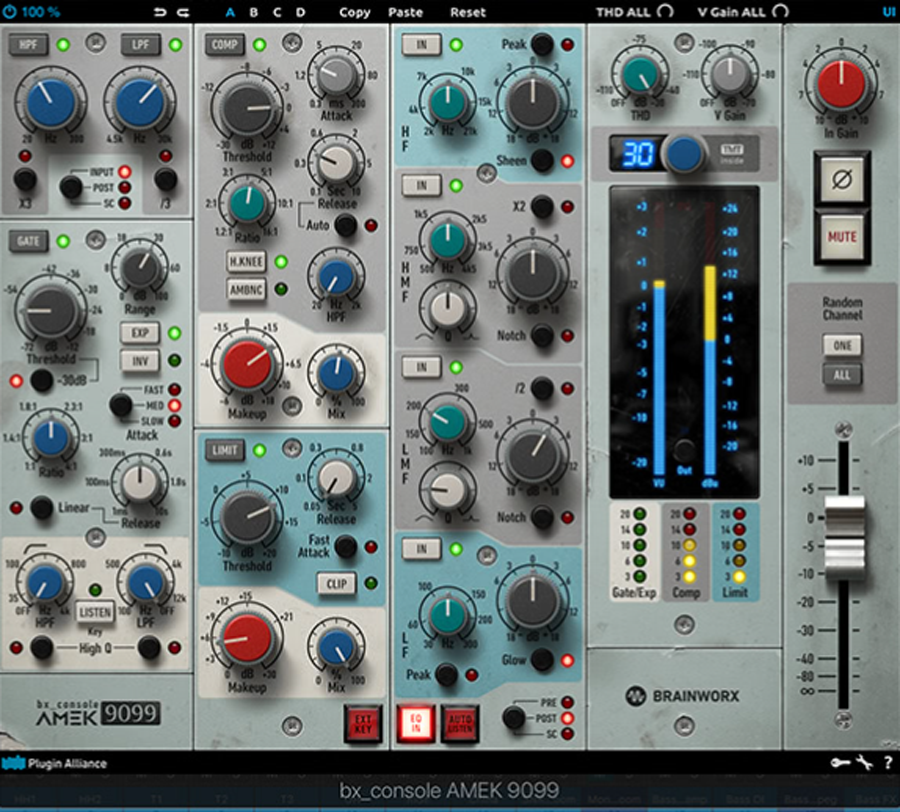The width and height of the screenshot is (900, 812).
Task: Click the limiter Threshold knob
Action: coord(247,516)
